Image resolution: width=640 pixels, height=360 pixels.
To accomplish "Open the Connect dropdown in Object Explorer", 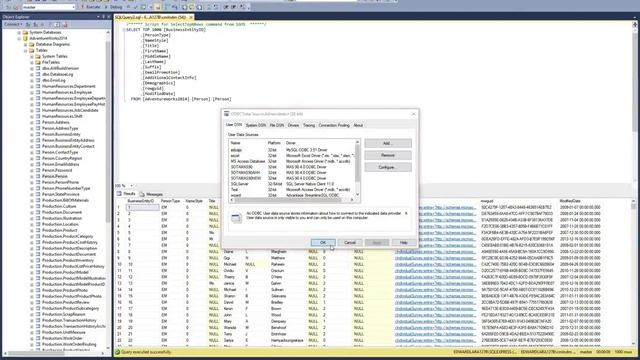I will point(12,24).
